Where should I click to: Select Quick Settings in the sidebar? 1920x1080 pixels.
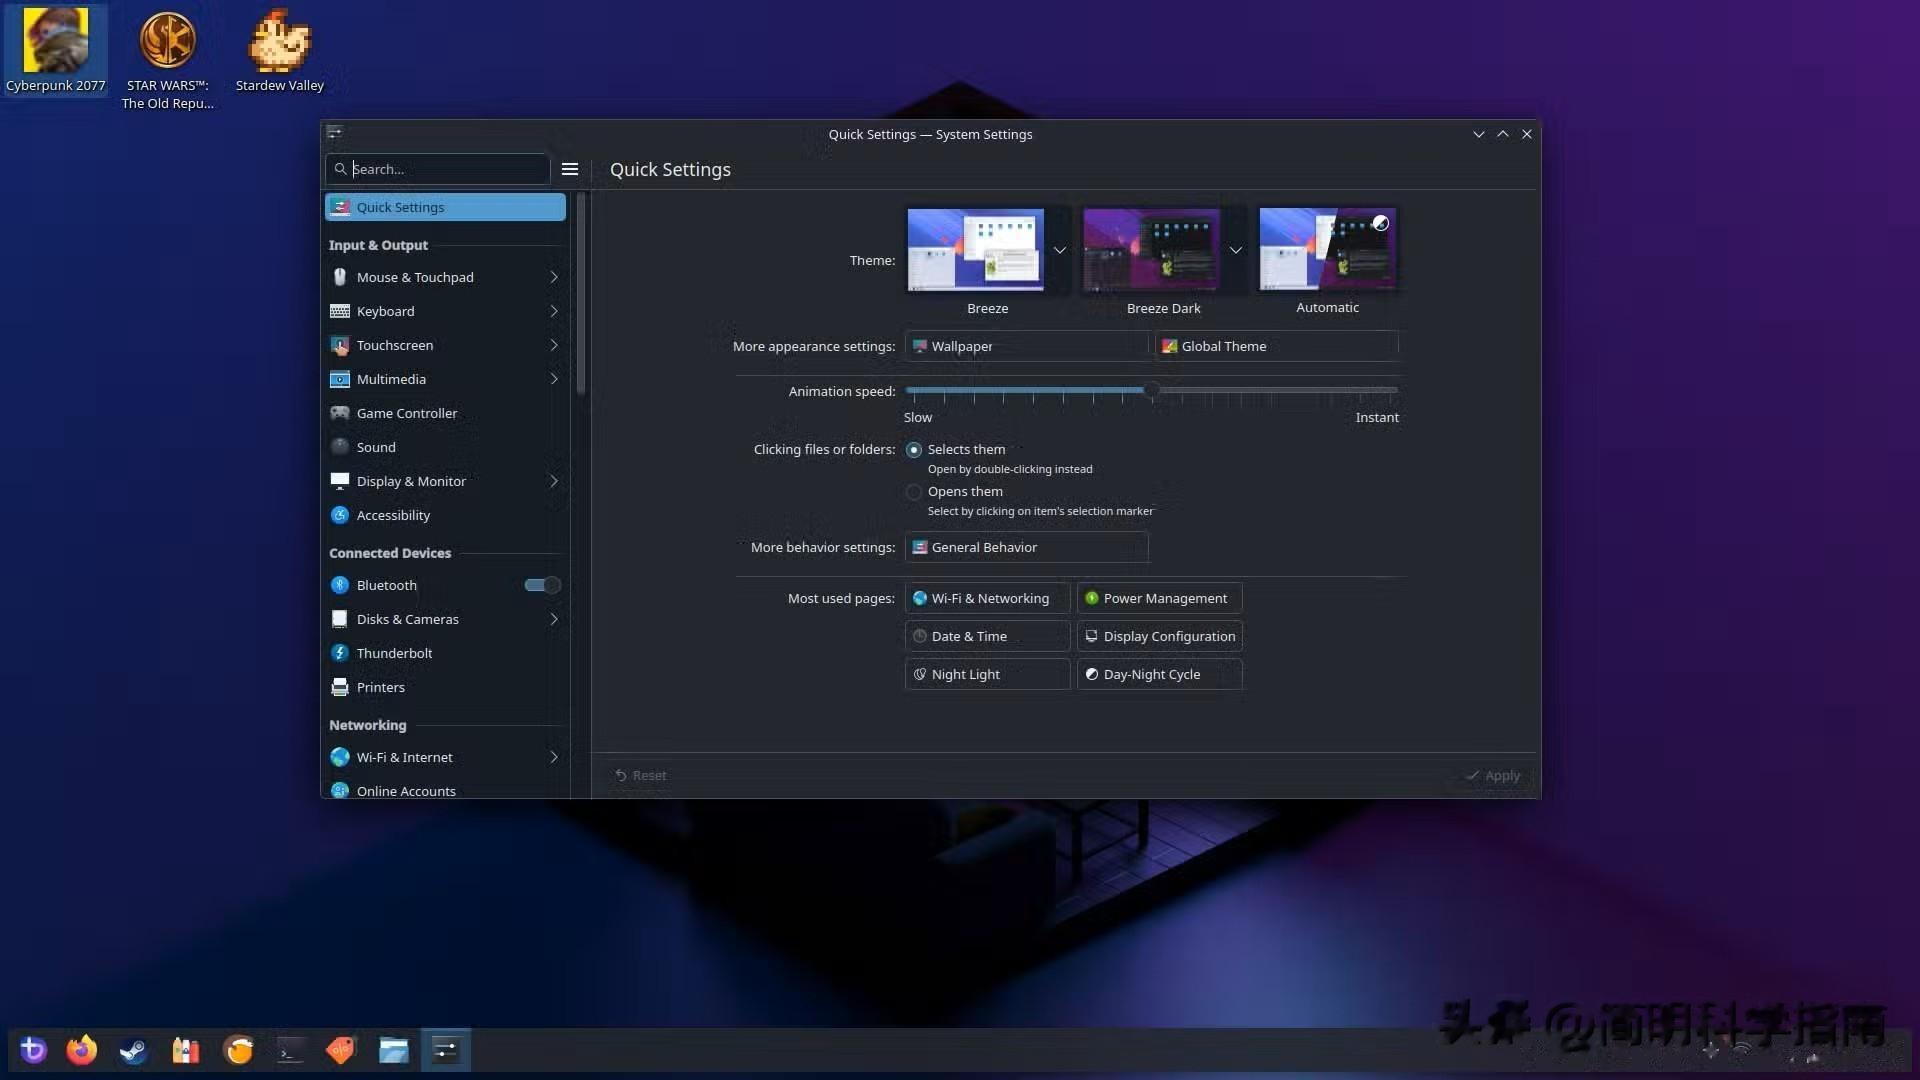[445, 207]
